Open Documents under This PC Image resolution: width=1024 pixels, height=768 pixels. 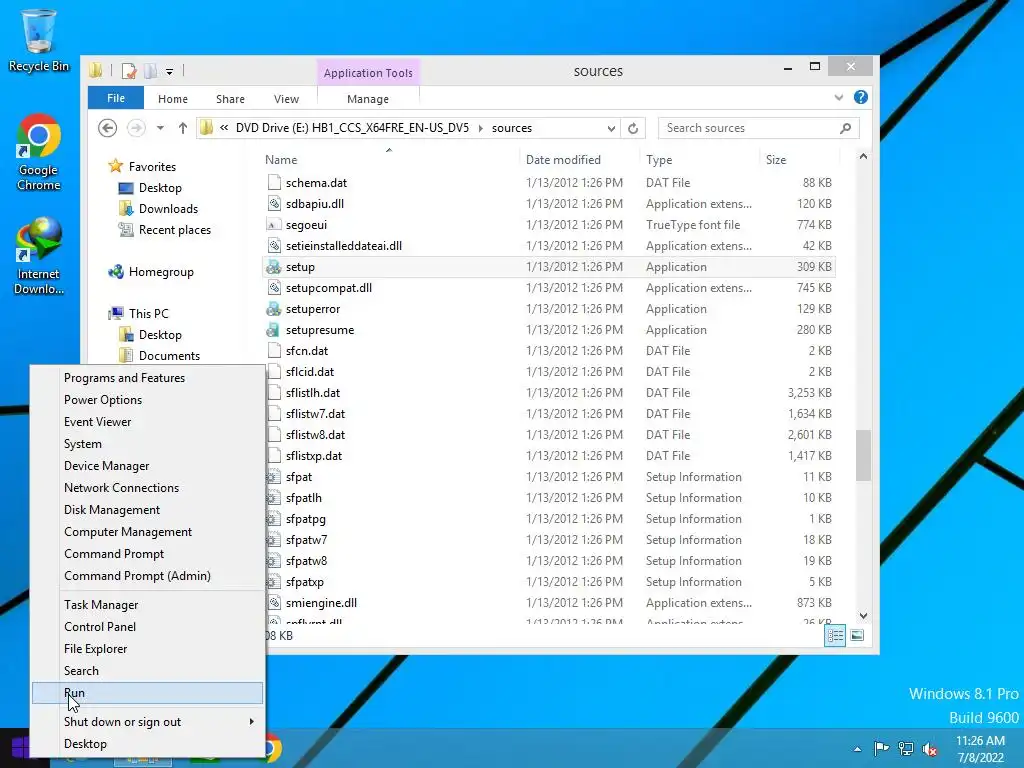(169, 356)
